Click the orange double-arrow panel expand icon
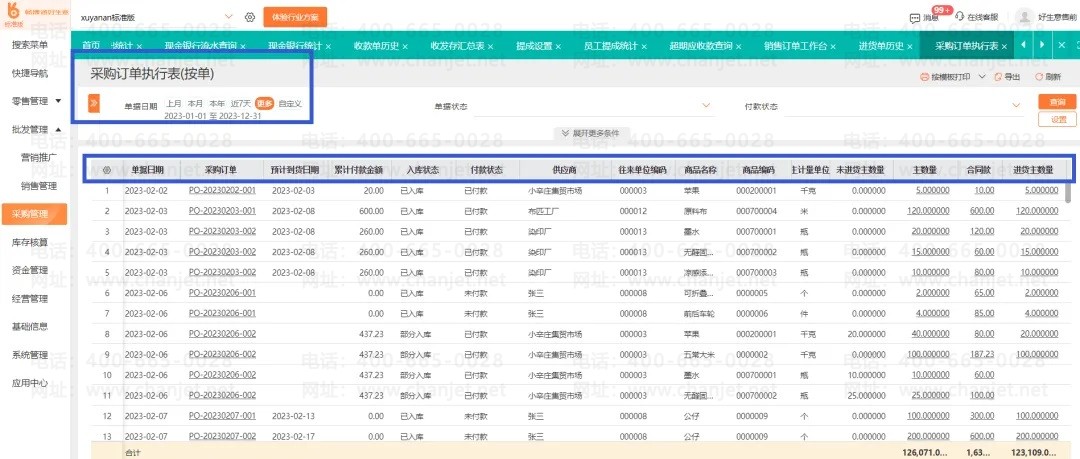1080x459 pixels. pos(94,104)
